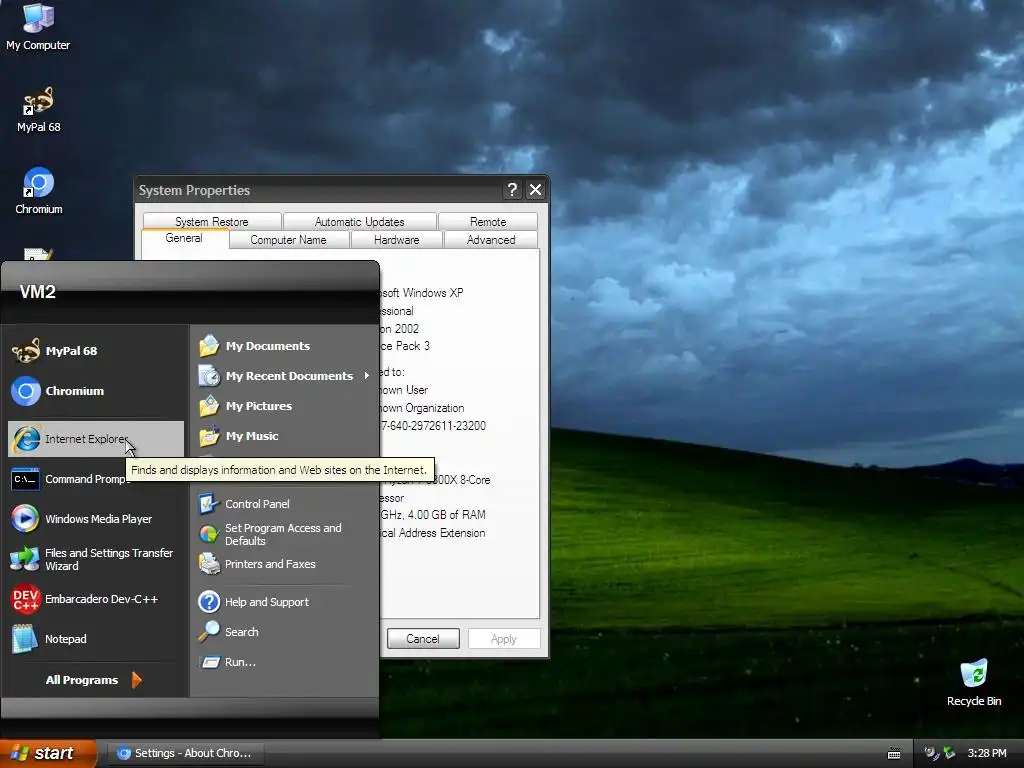
Task: Open Notepad from Start menu
Action: click(95, 639)
